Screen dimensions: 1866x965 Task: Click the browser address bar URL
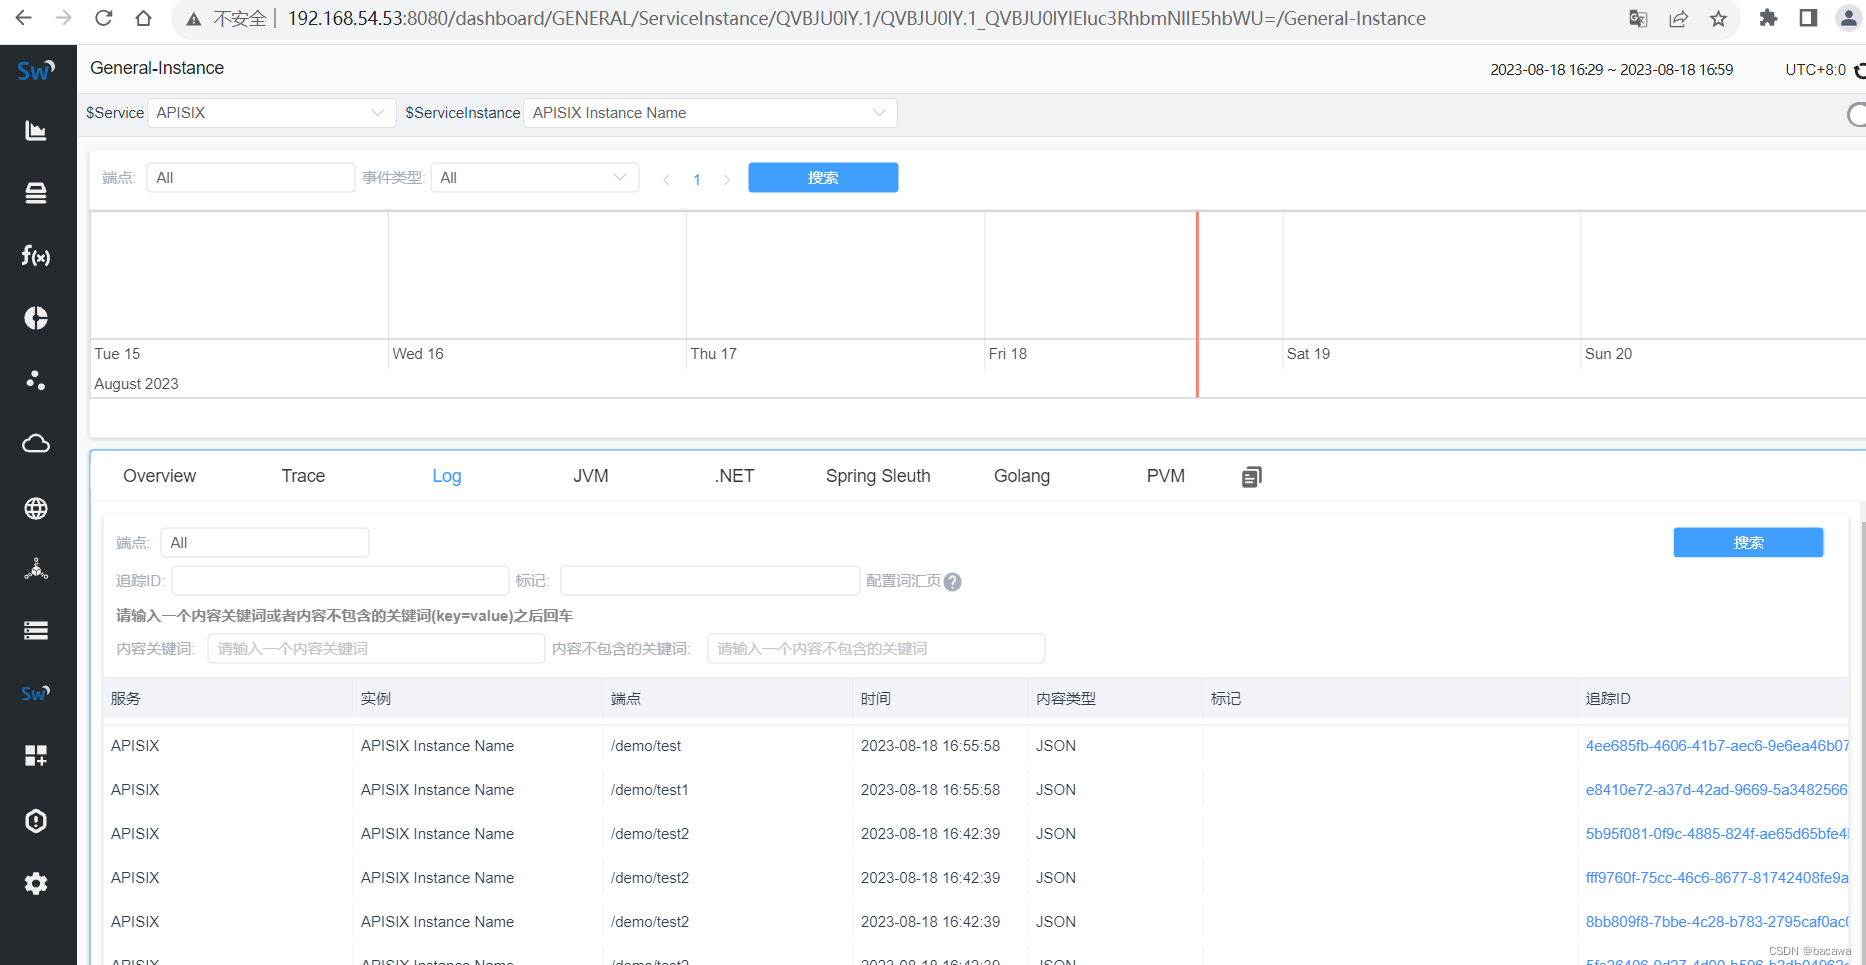coord(856,18)
